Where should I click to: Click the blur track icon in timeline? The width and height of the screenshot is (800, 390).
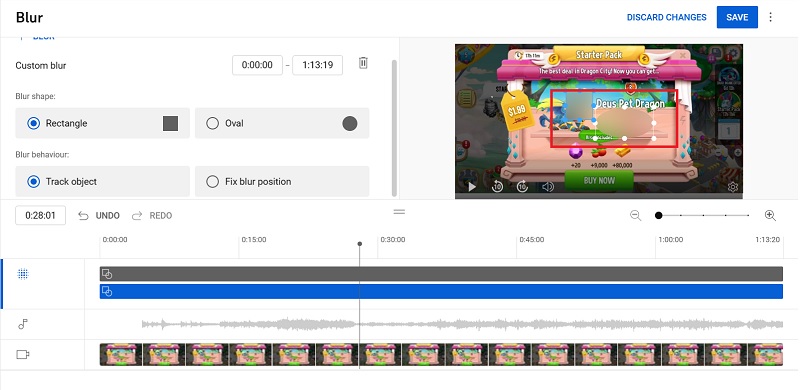[x=22, y=274]
